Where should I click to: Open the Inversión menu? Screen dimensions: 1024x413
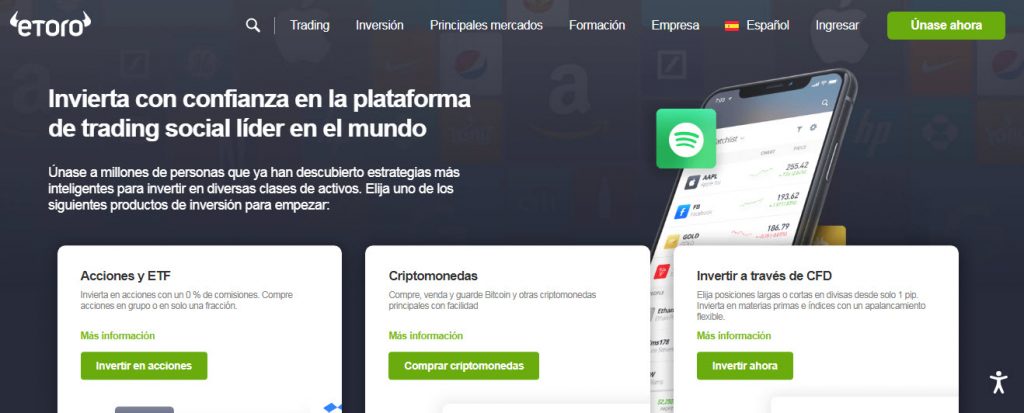[x=379, y=25]
